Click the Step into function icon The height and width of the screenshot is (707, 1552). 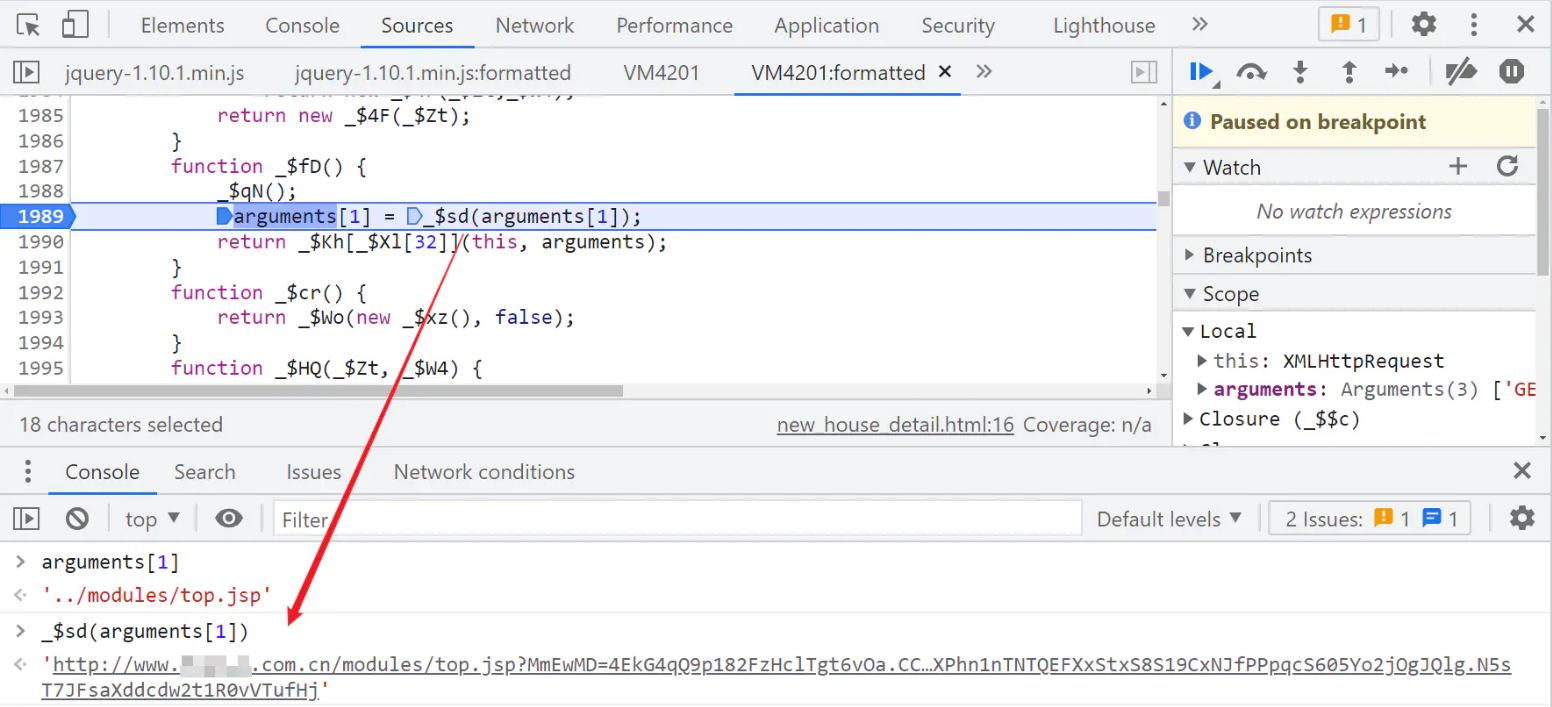point(1300,72)
